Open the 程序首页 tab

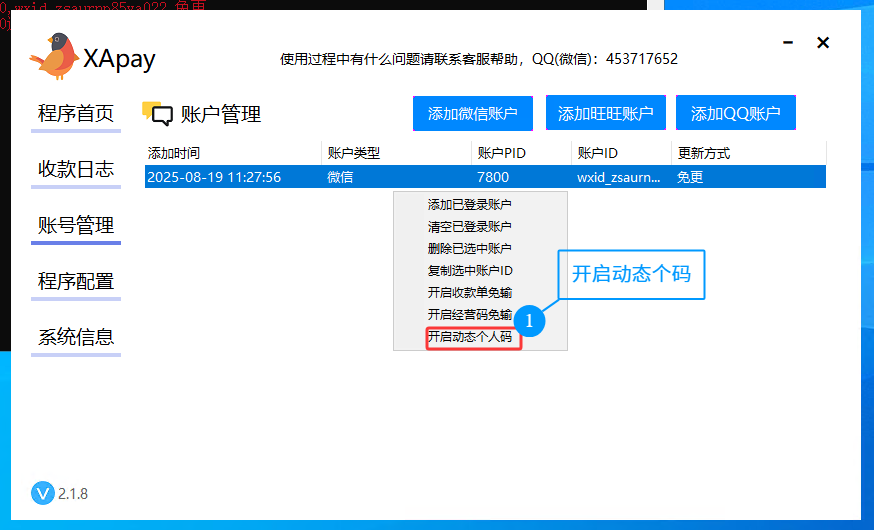76,114
